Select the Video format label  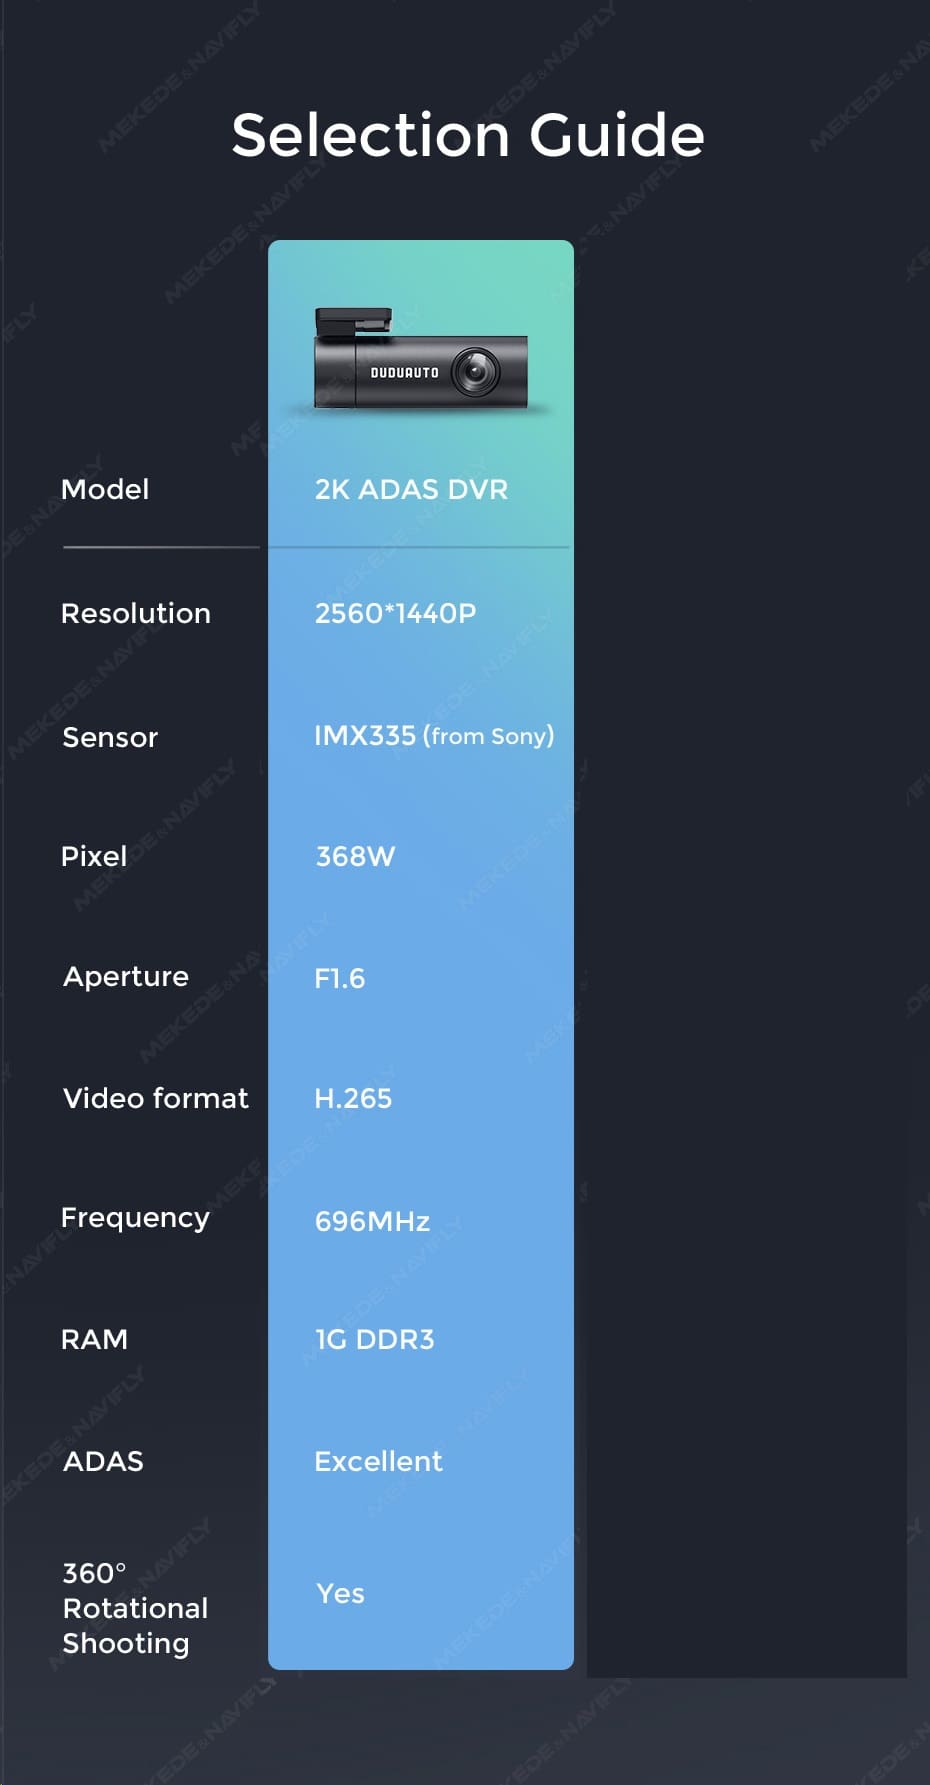156,1098
